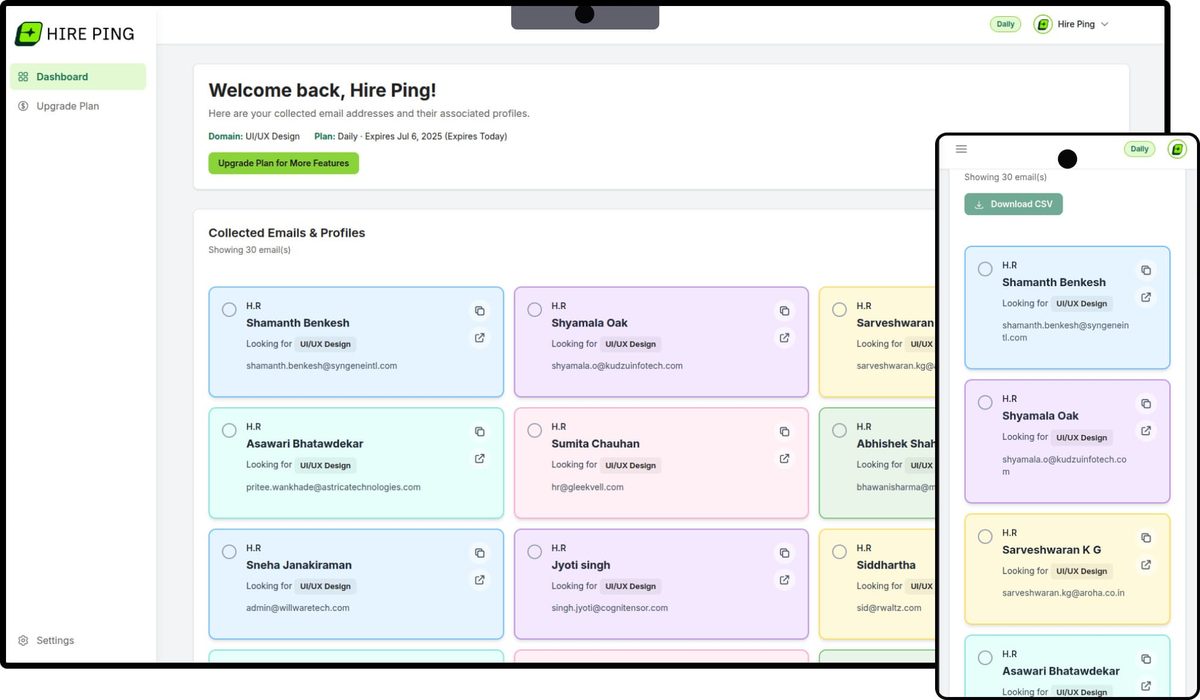Open Dashboard in the sidebar

[78, 77]
